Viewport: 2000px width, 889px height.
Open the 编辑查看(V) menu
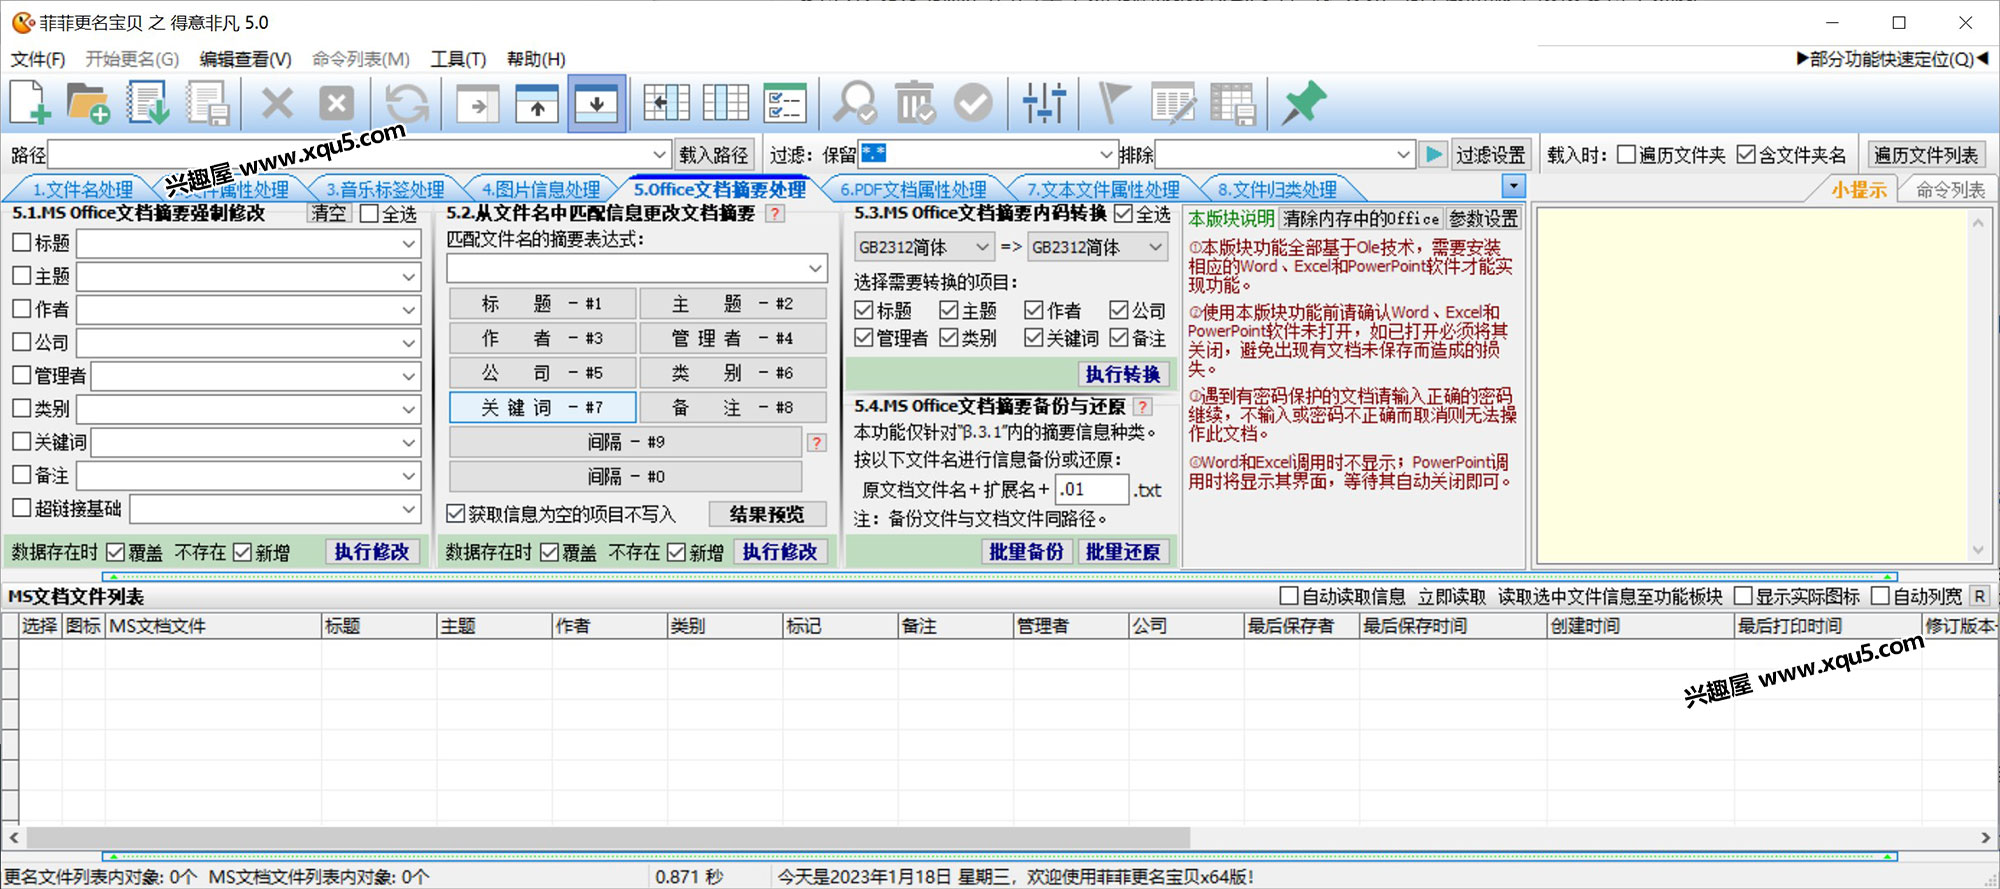coord(245,59)
